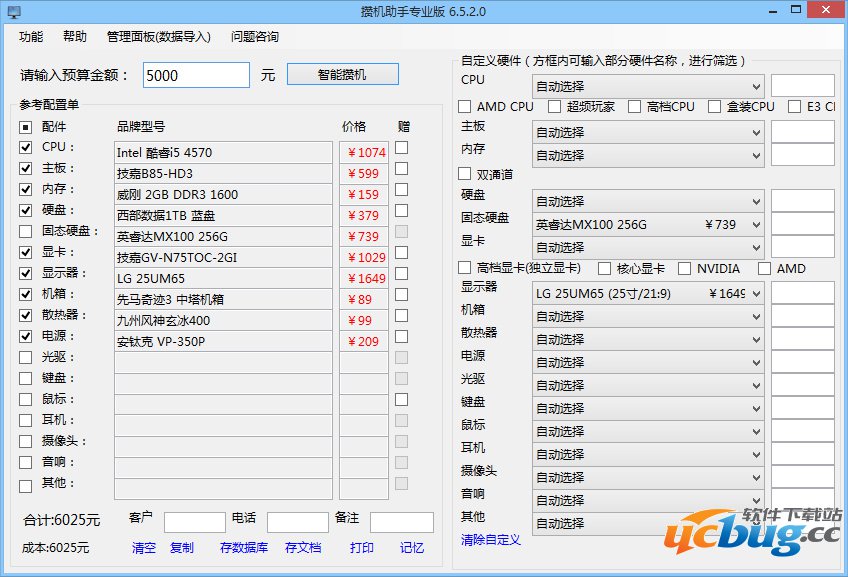848x577 pixels.
Task: Open the 功能 menu
Action: (31, 35)
